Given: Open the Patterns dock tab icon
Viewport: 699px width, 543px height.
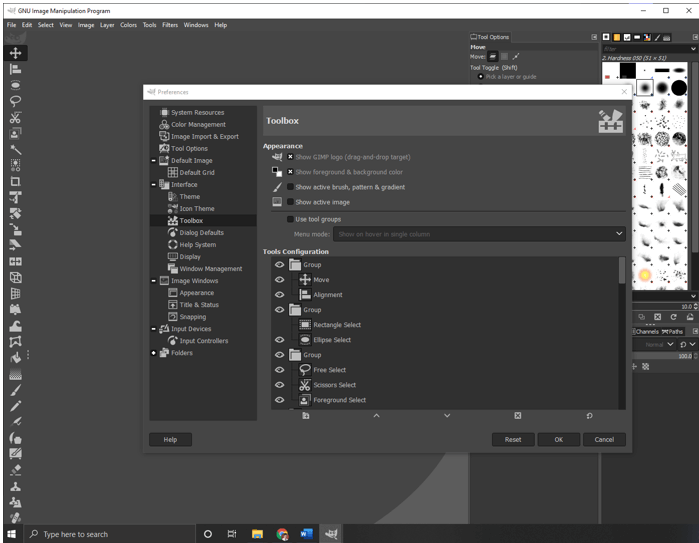Looking at the screenshot, I should [x=617, y=37].
